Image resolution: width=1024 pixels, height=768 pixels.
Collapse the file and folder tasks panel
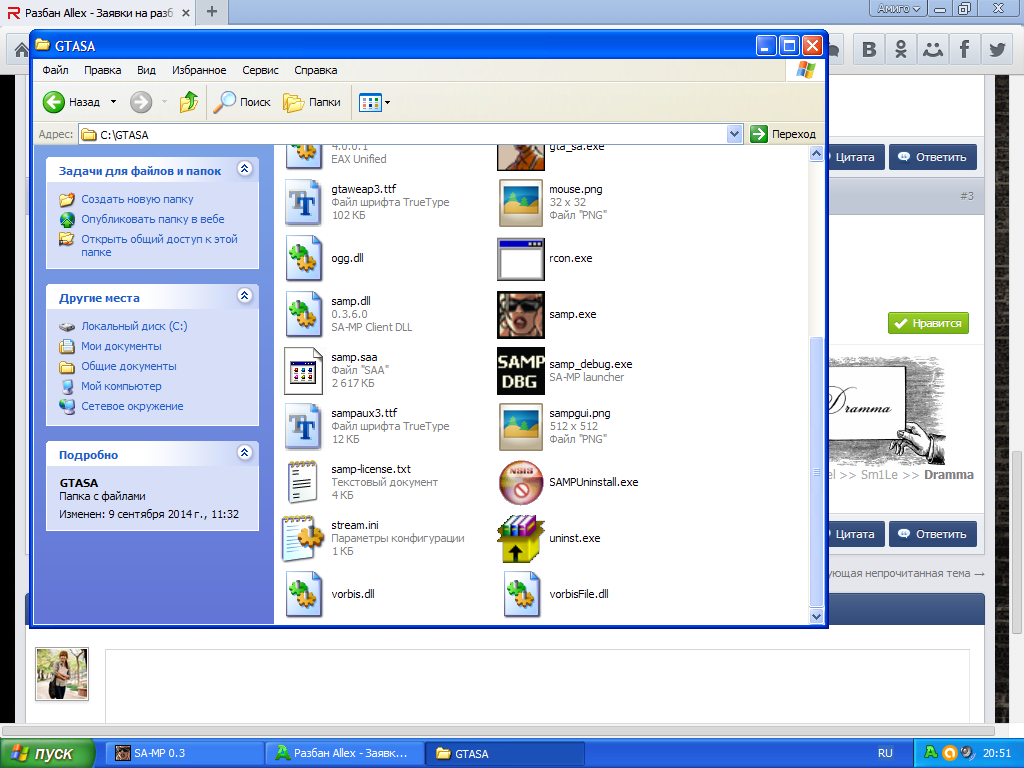point(244,169)
